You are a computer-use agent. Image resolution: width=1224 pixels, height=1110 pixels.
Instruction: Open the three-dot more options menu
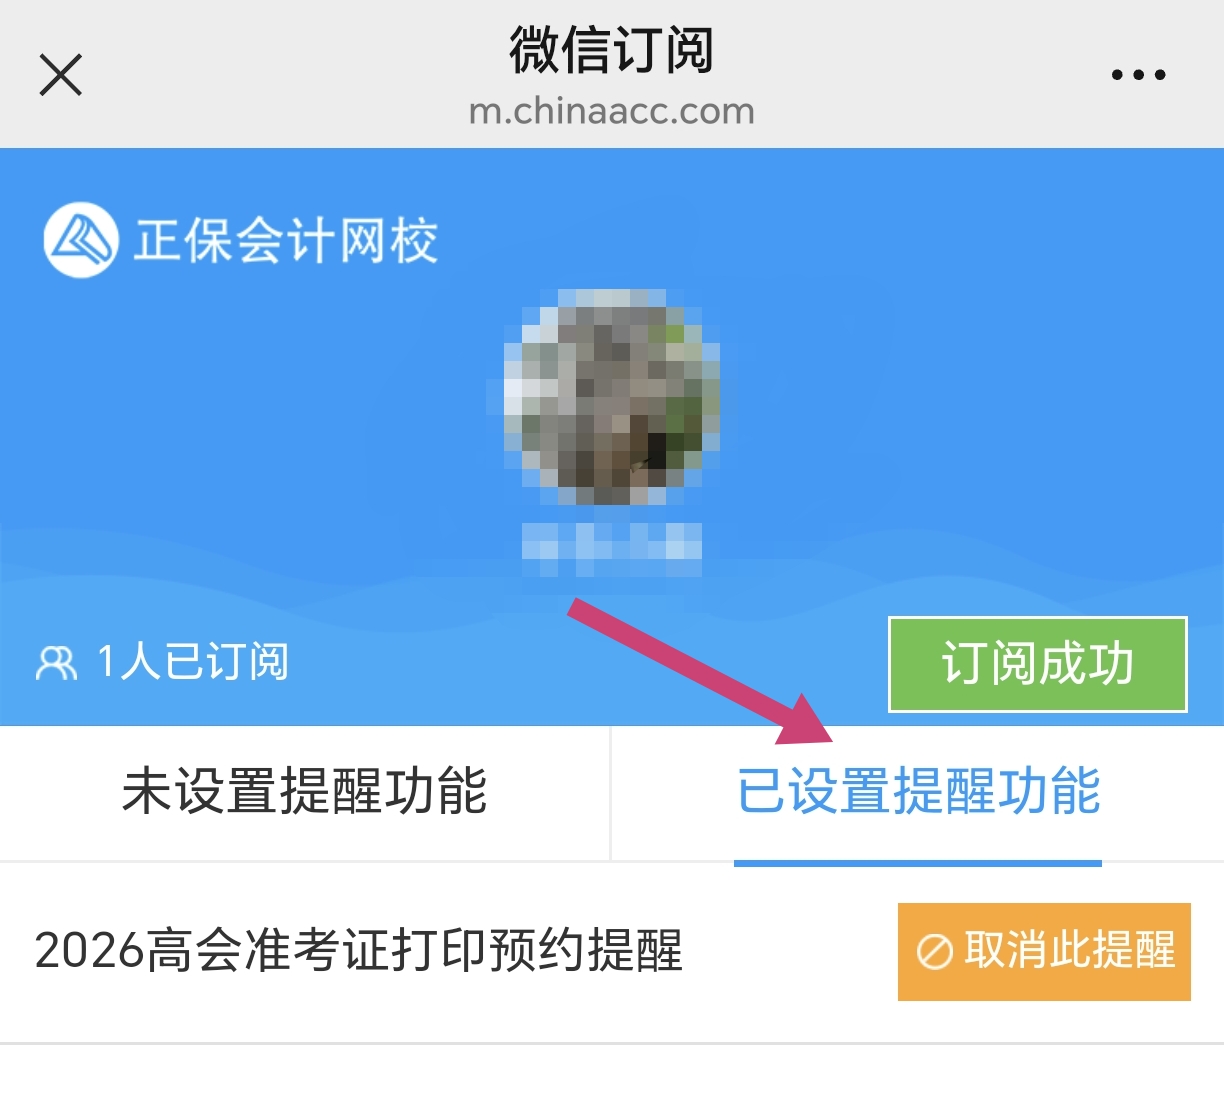coord(1138,75)
